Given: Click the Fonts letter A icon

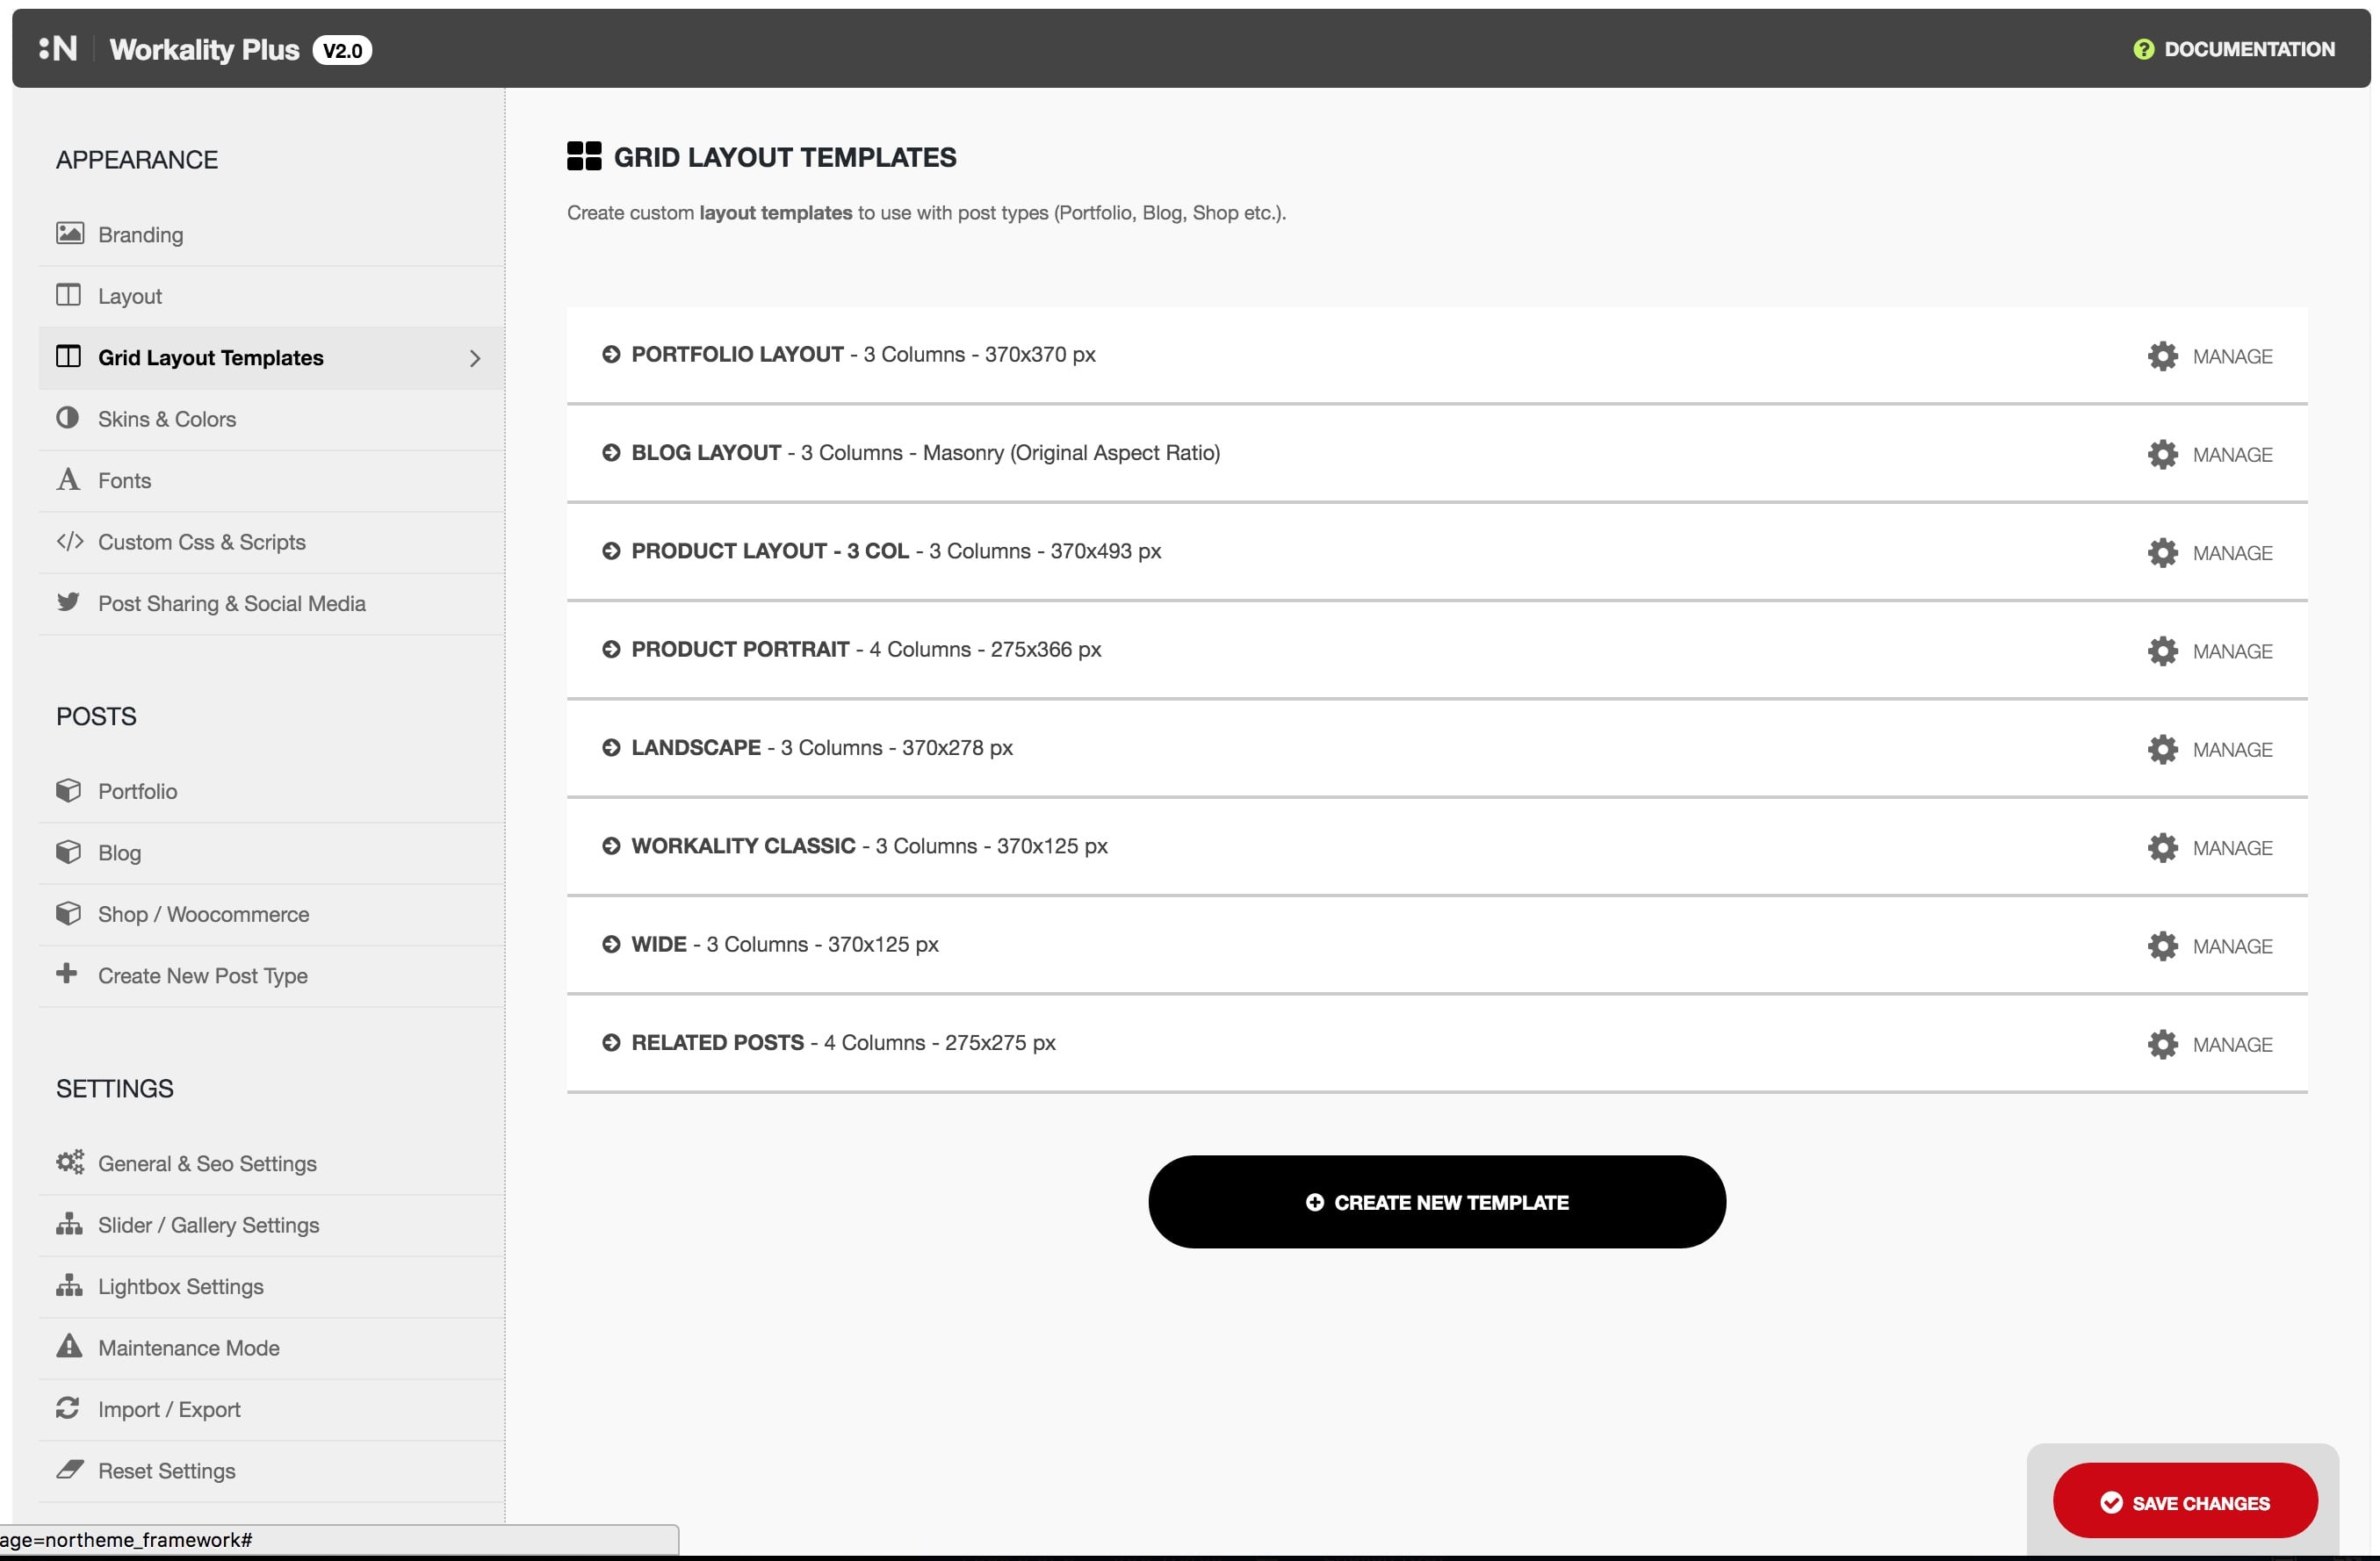Looking at the screenshot, I should pos(67,479).
